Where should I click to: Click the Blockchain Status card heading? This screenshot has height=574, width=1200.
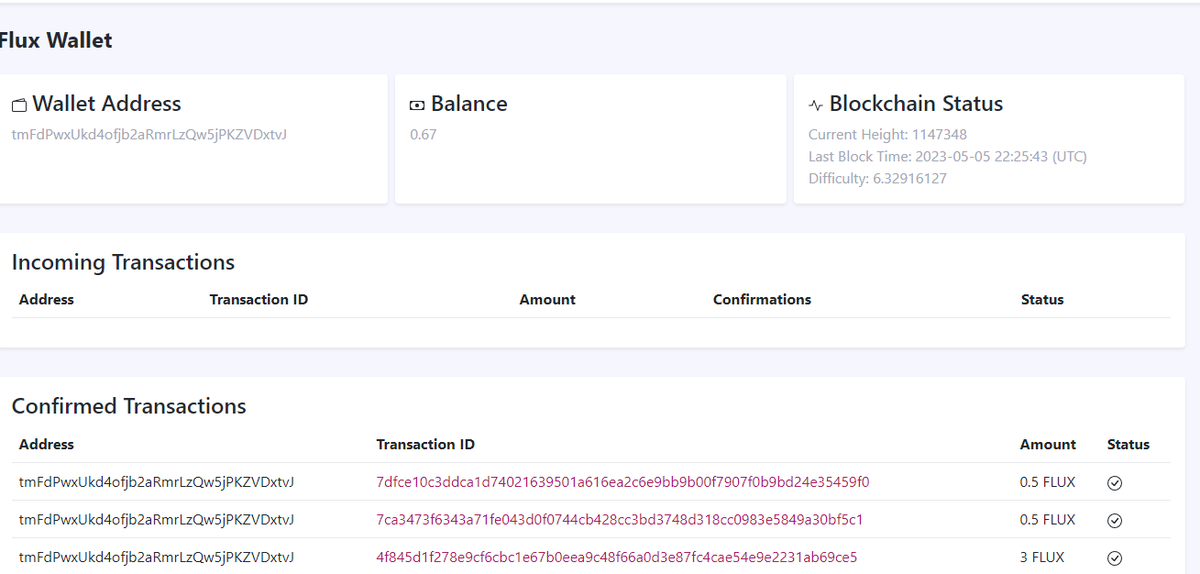(916, 104)
